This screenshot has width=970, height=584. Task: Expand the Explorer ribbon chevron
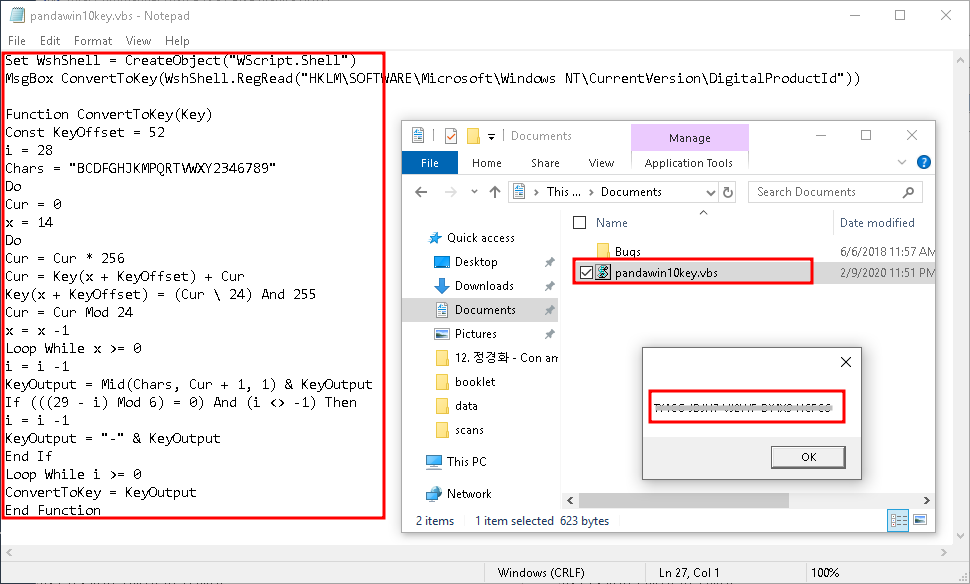902,163
